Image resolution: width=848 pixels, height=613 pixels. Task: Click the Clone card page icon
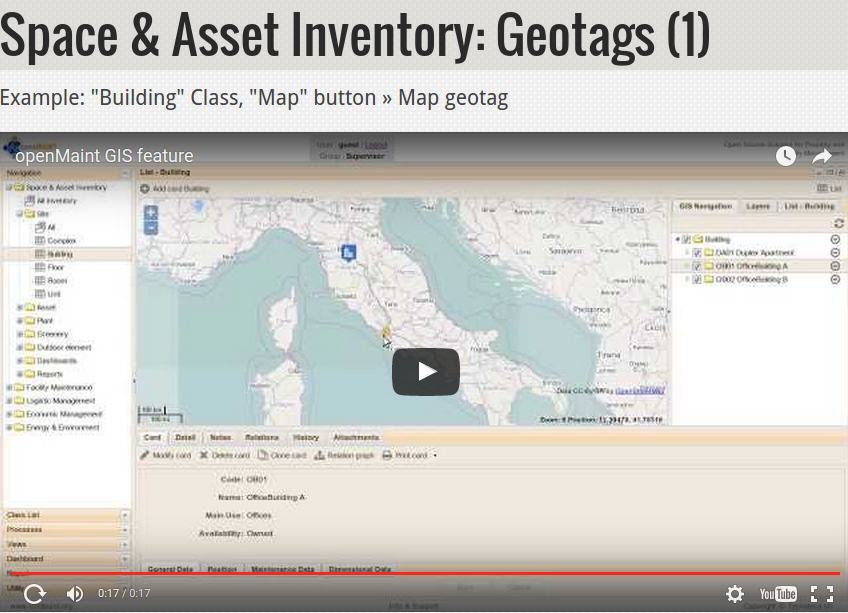pyautogui.click(x=263, y=455)
